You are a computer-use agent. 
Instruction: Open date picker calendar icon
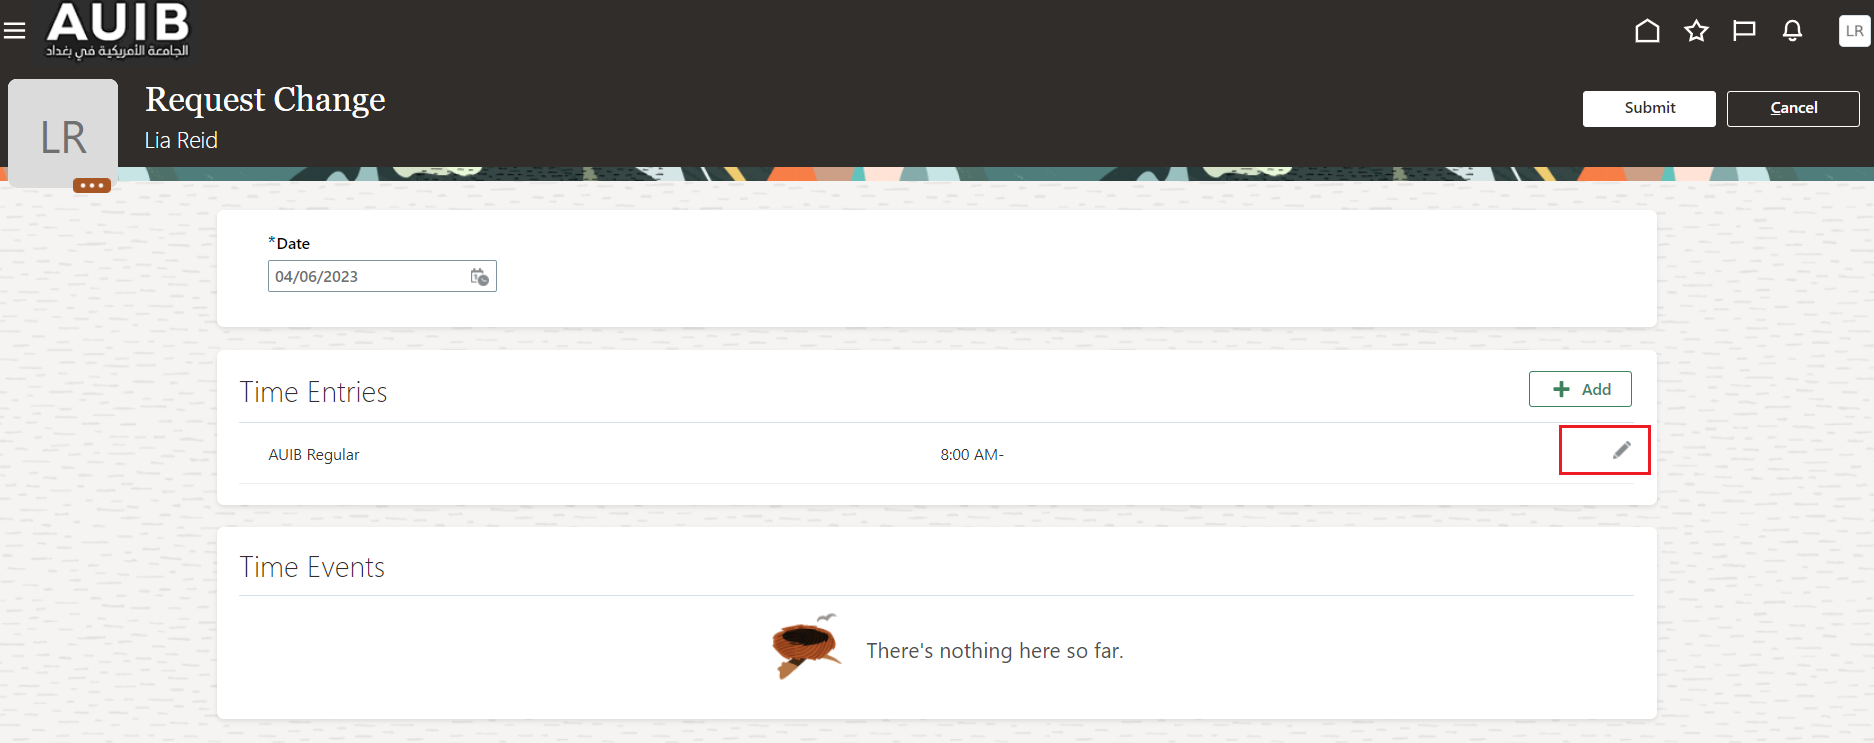[480, 277]
